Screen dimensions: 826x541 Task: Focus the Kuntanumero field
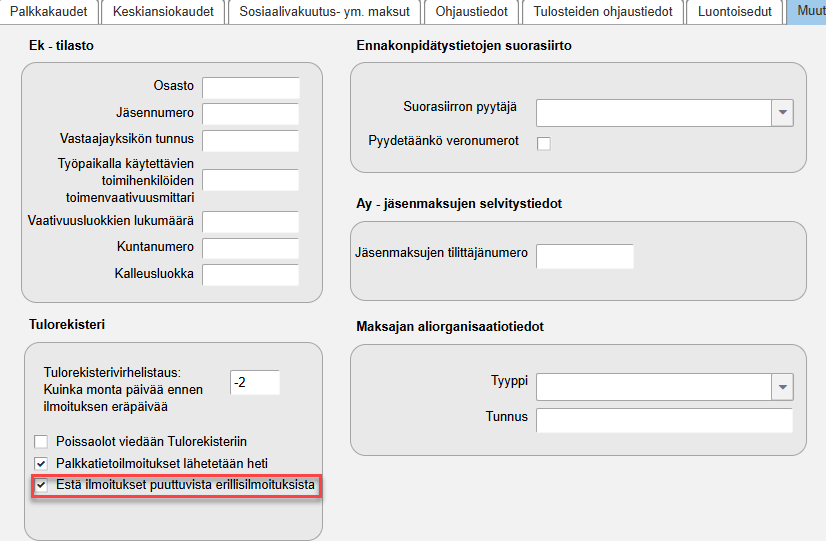click(x=251, y=248)
